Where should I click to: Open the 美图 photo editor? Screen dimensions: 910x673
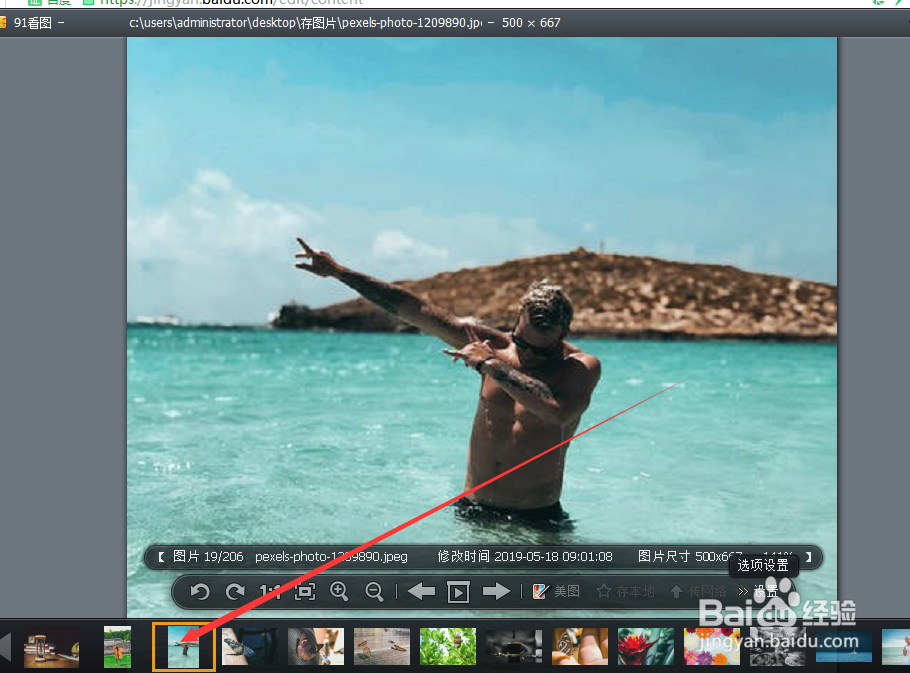(x=556, y=591)
